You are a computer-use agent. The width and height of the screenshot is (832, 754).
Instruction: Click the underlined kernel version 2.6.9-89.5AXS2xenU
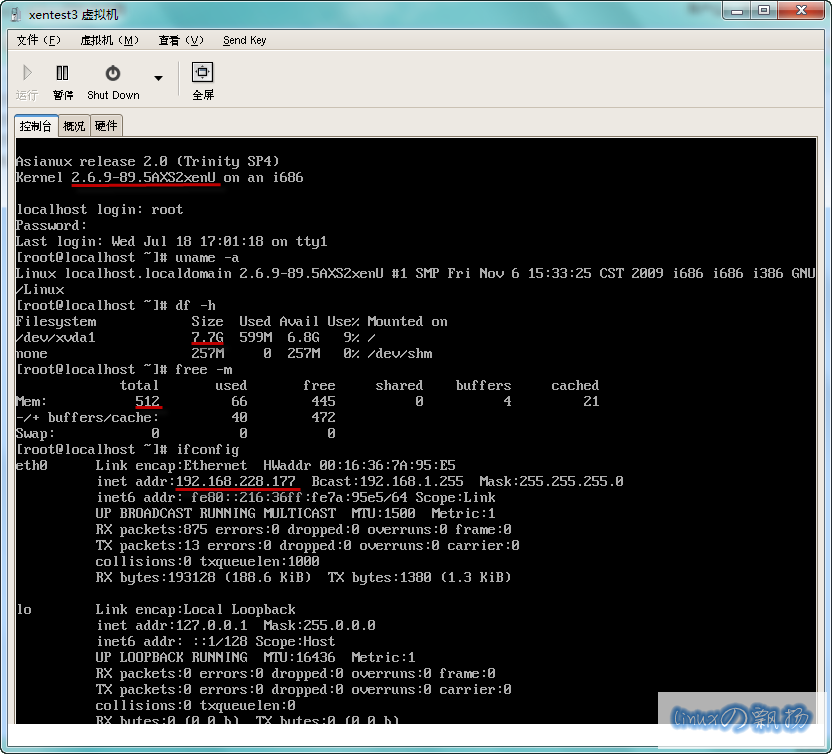(144, 177)
